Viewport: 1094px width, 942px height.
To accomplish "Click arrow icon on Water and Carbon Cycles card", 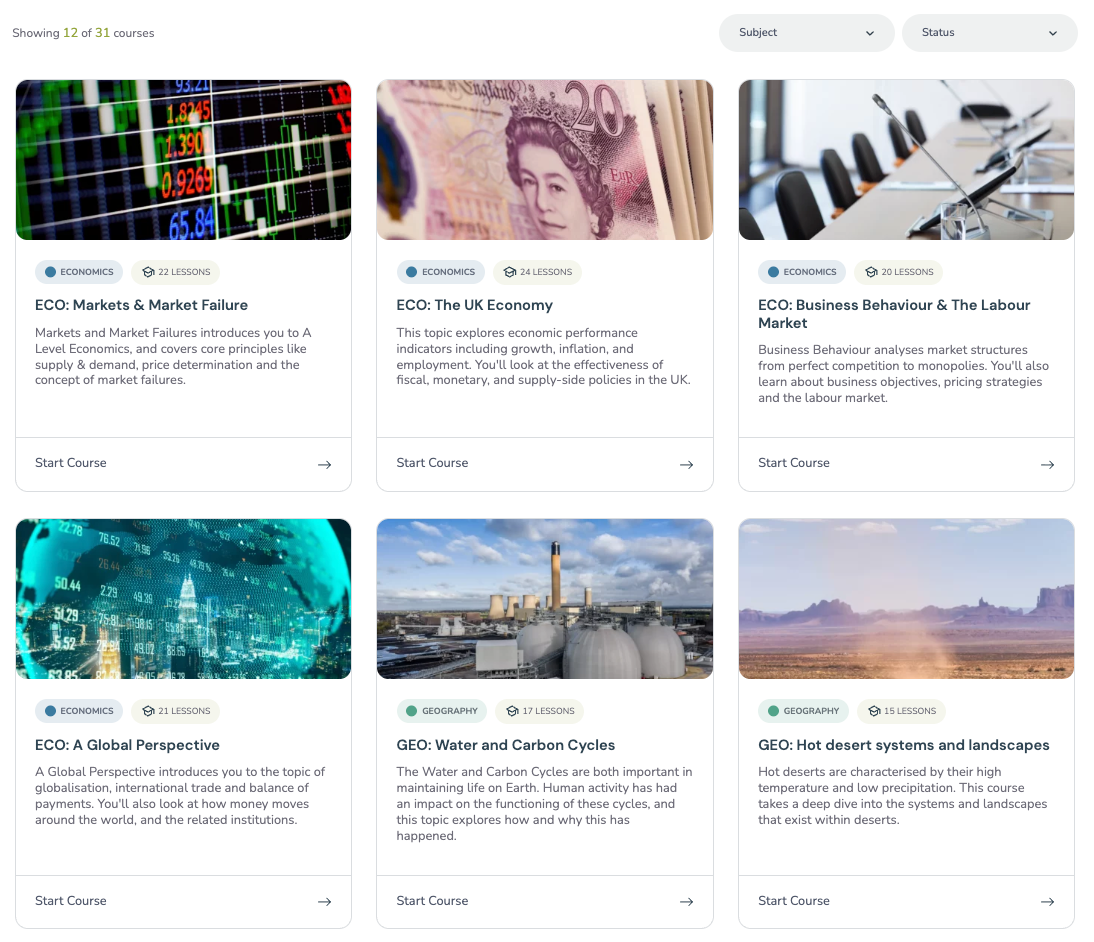I will coord(687,902).
